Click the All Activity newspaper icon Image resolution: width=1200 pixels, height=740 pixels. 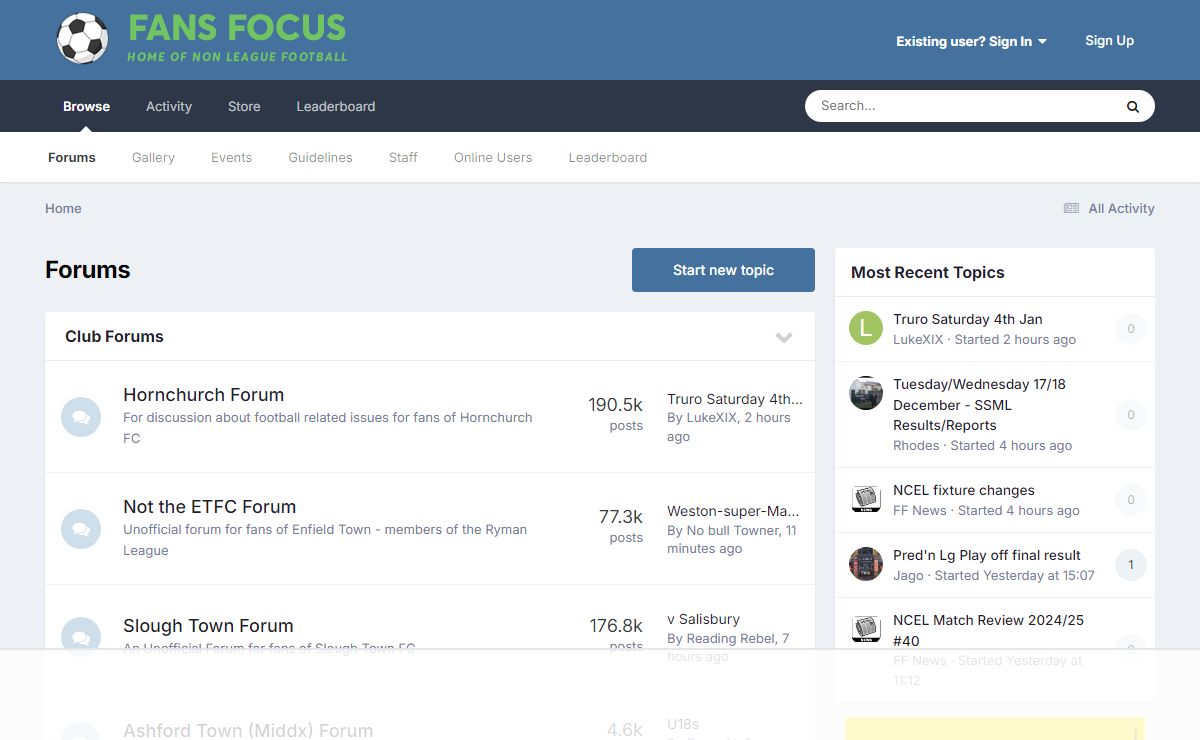[x=1071, y=208]
